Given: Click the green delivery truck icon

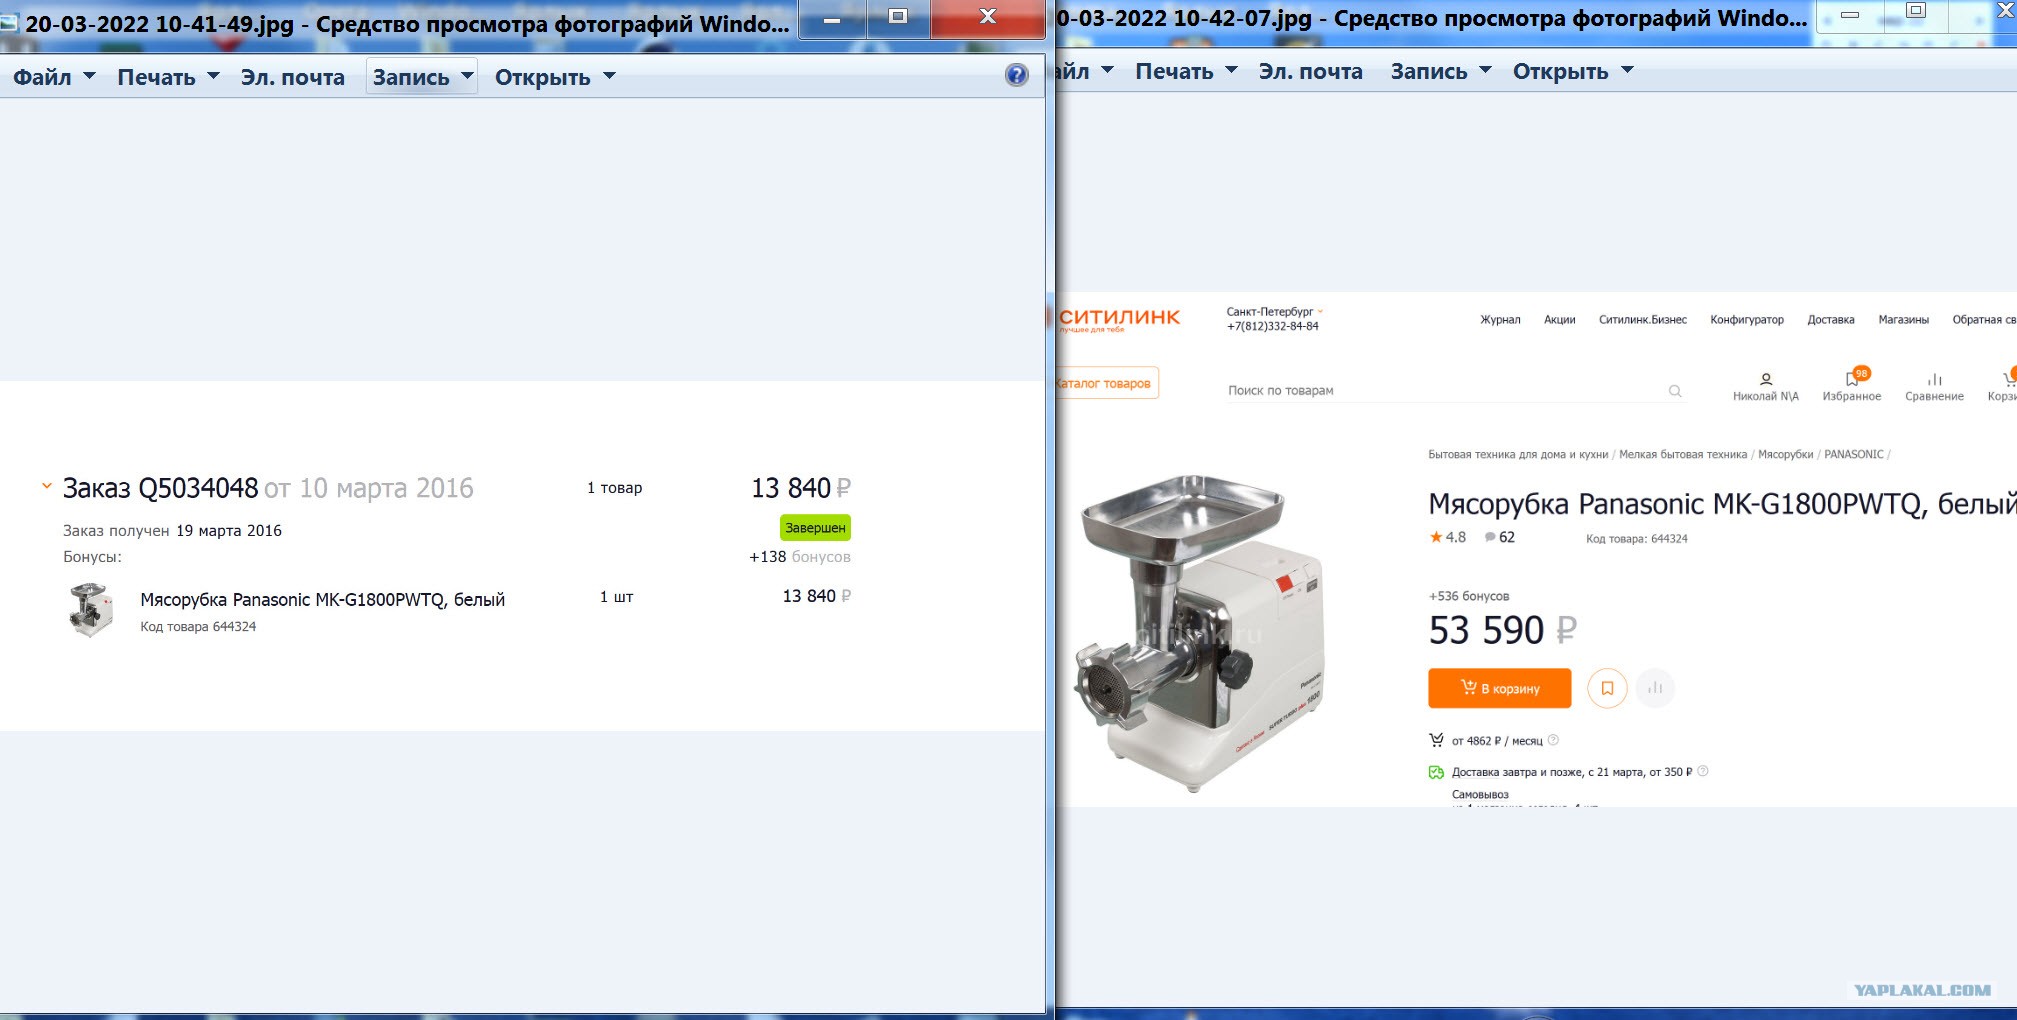Looking at the screenshot, I should 1436,772.
